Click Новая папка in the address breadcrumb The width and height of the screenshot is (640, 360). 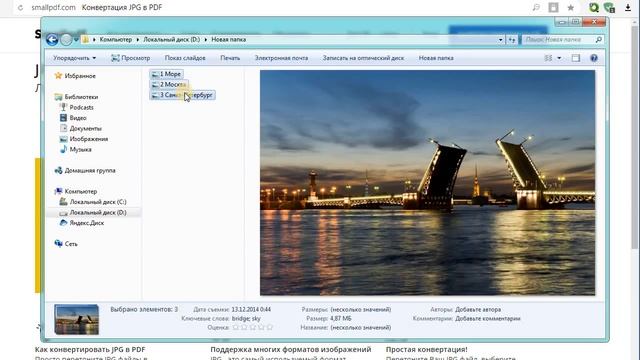click(x=229, y=40)
